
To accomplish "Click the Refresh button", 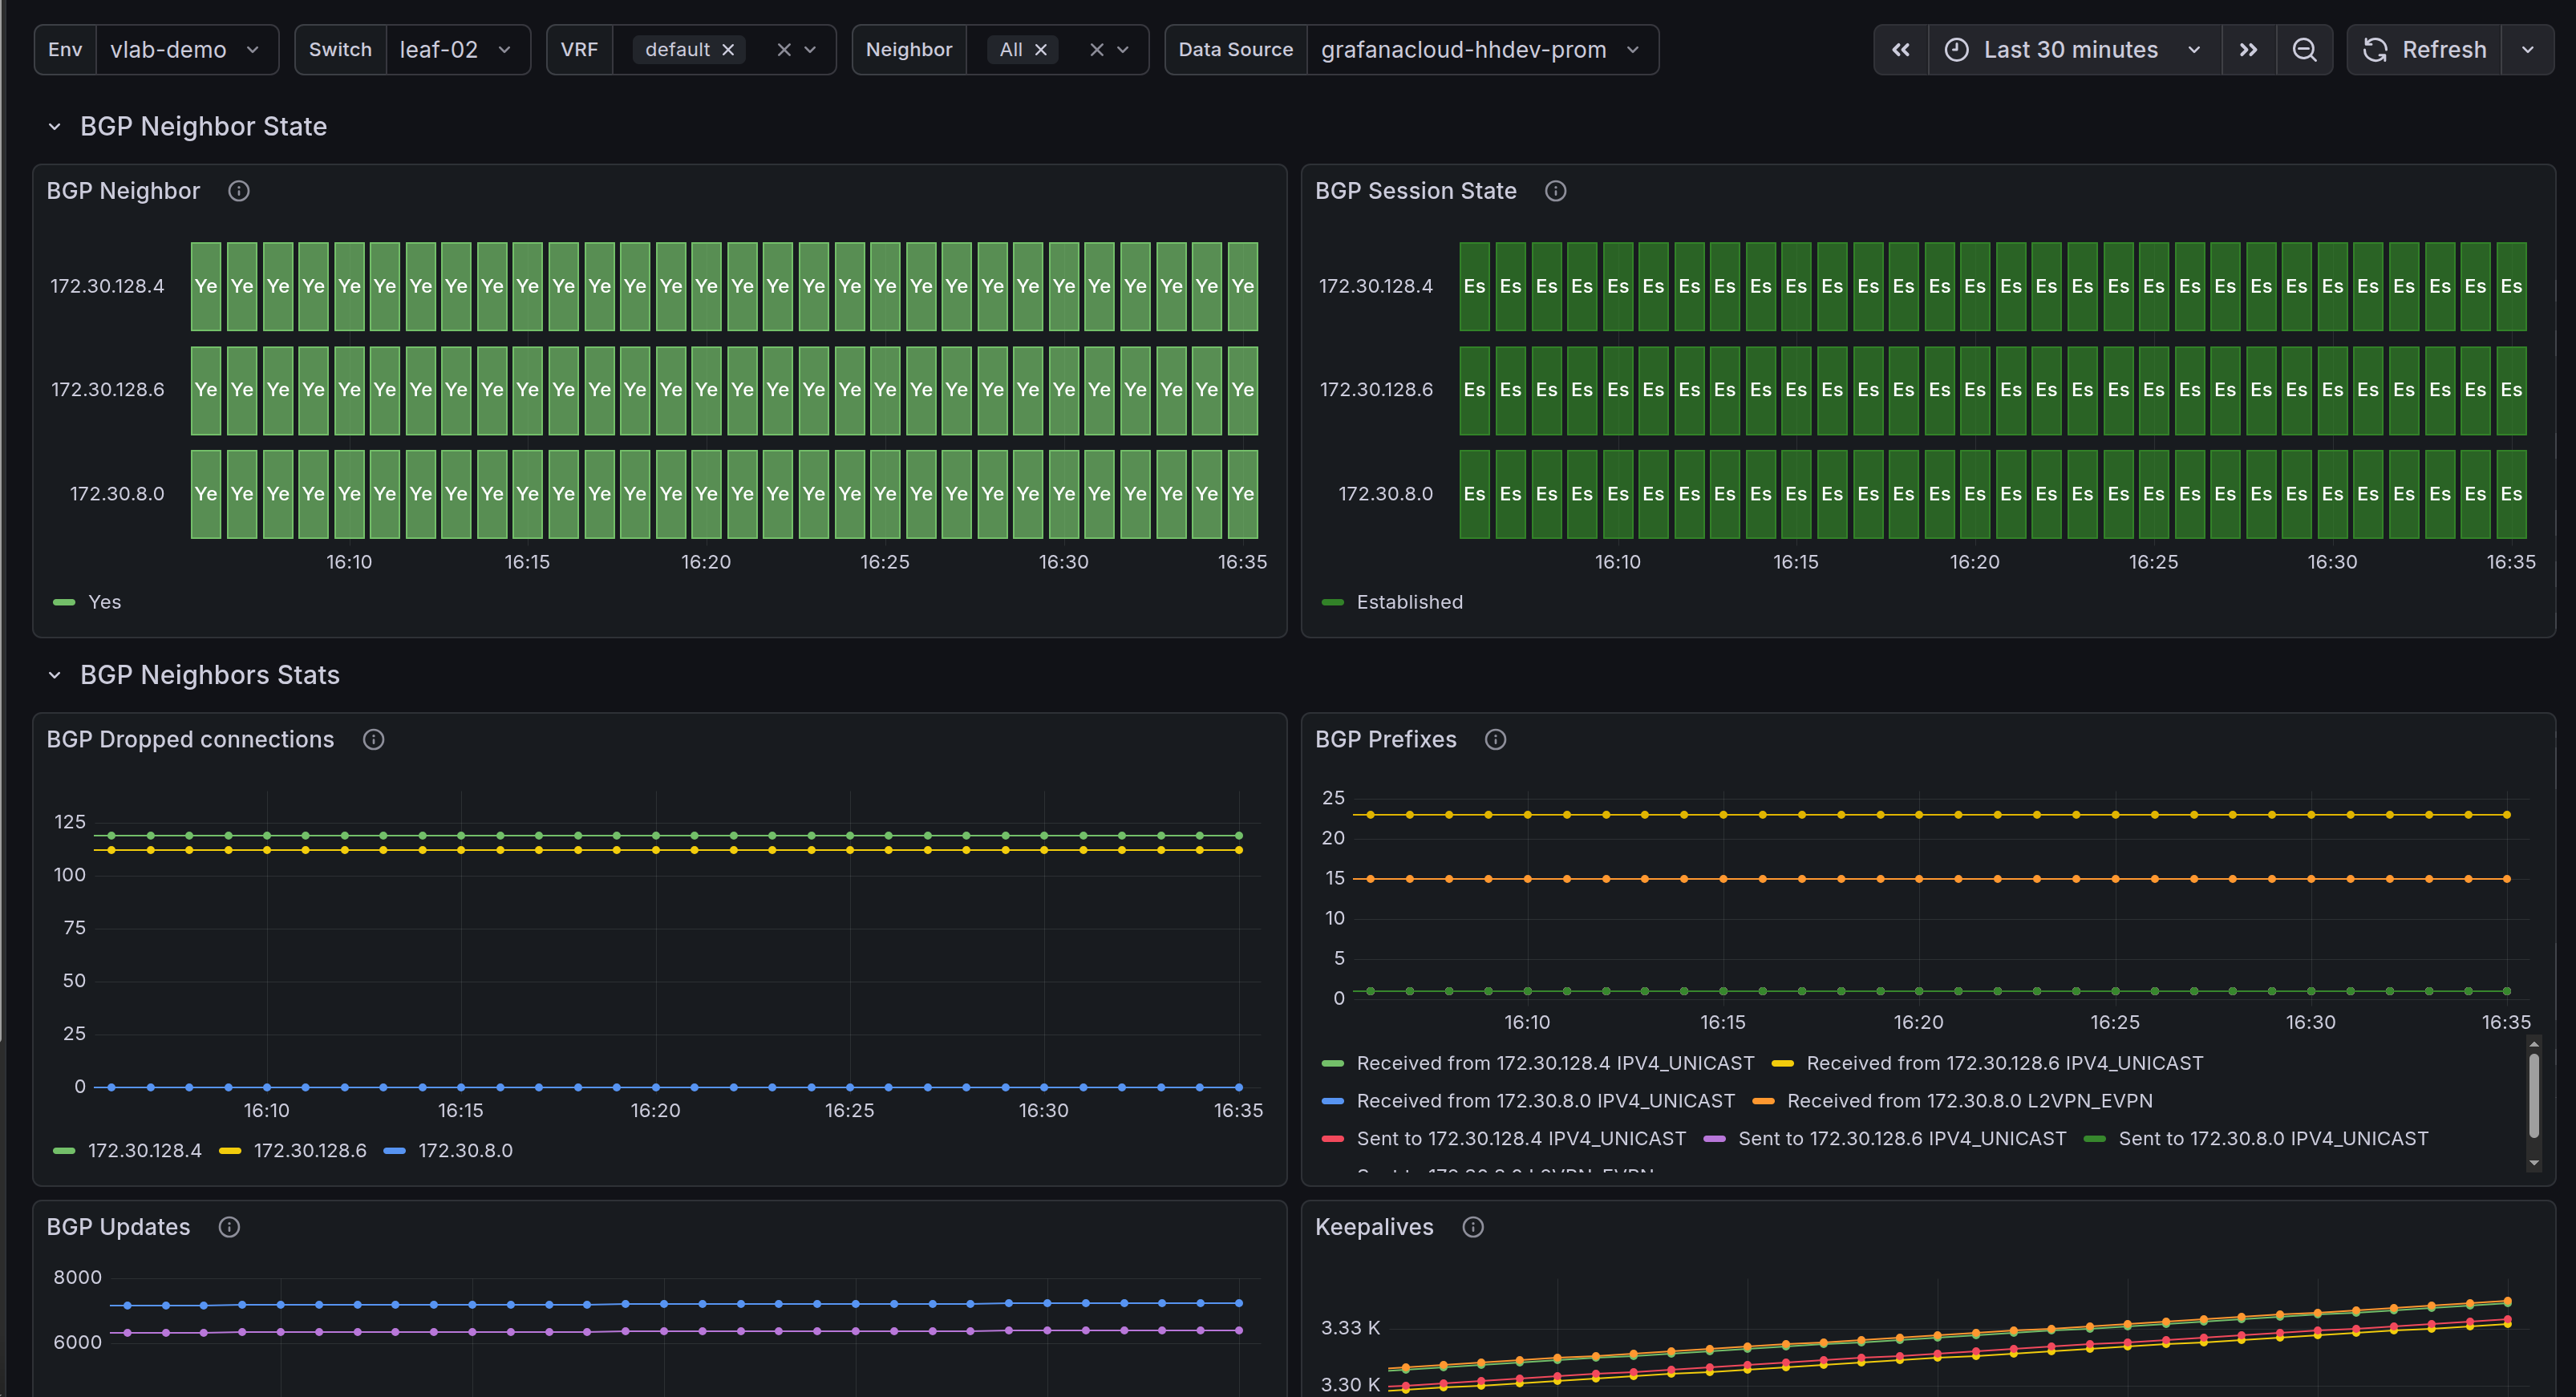I will 2425,50.
